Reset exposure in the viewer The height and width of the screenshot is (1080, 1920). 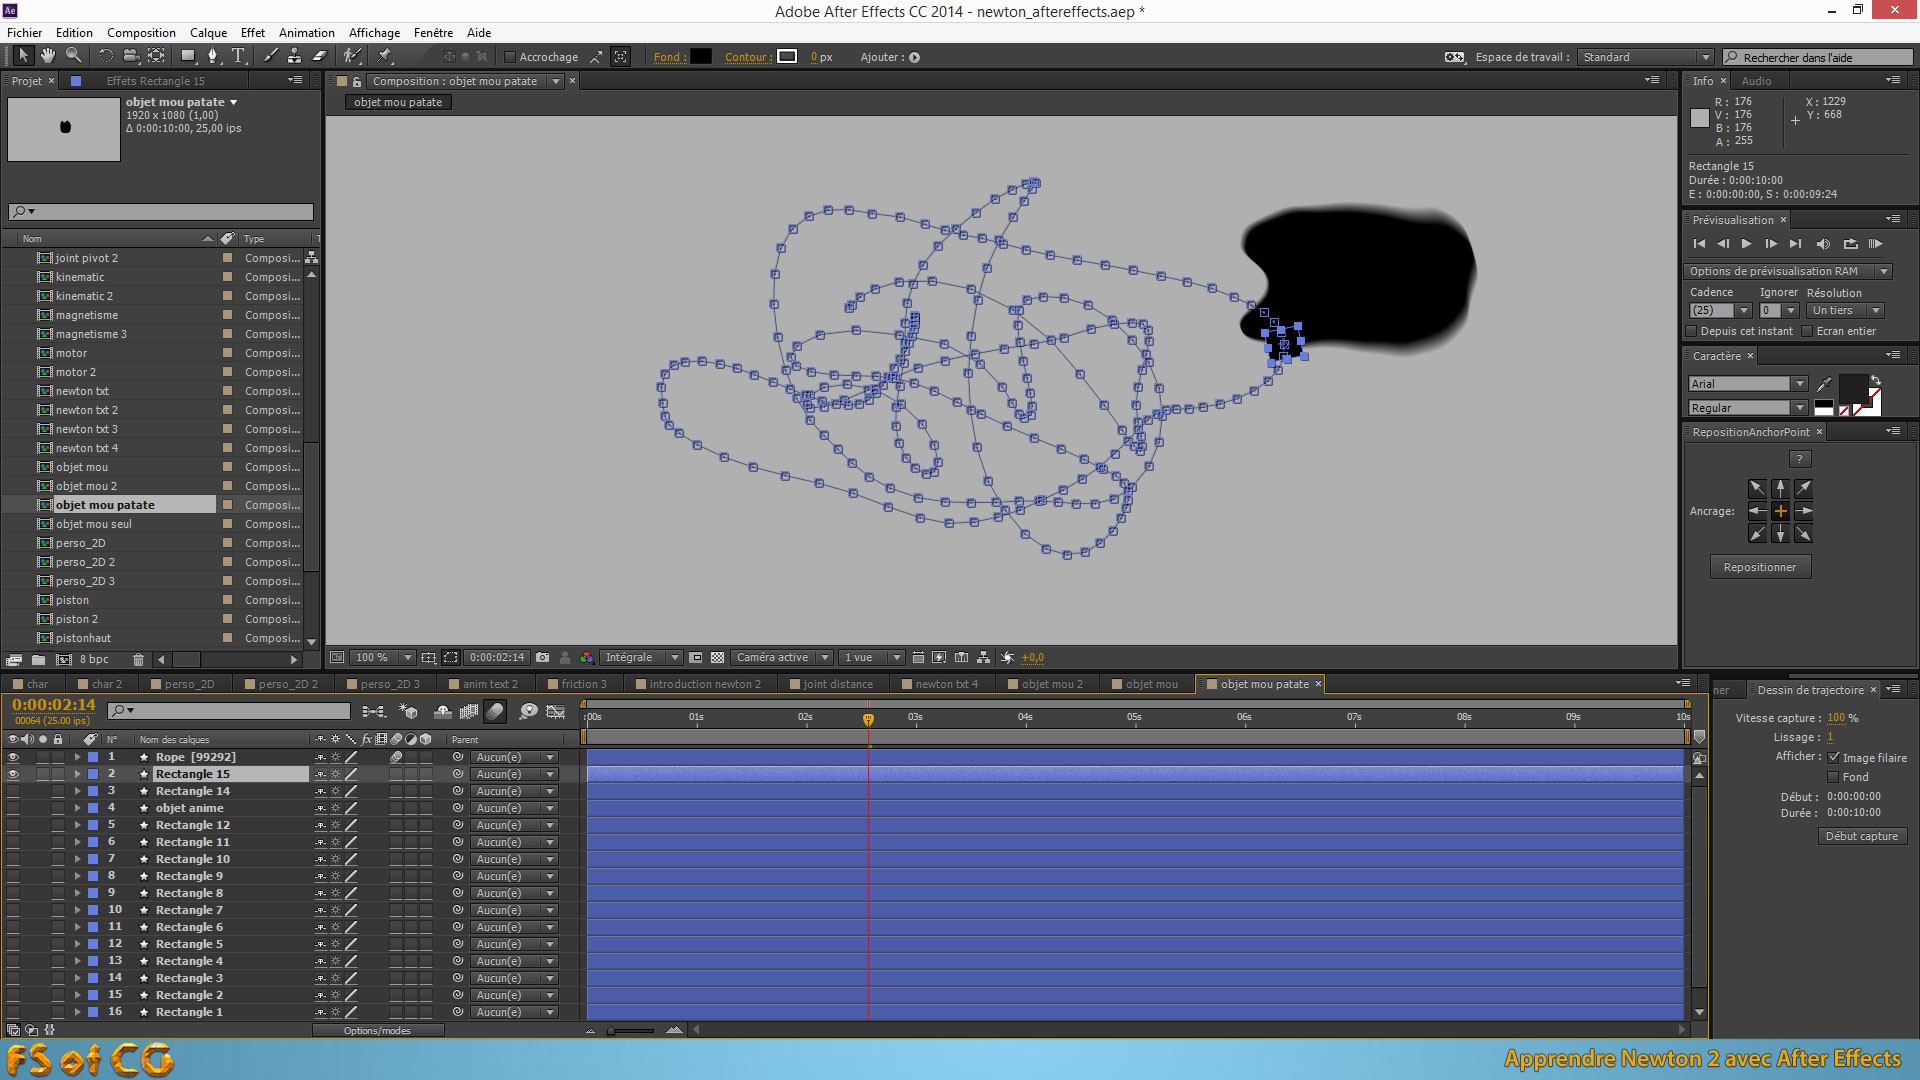1007,658
